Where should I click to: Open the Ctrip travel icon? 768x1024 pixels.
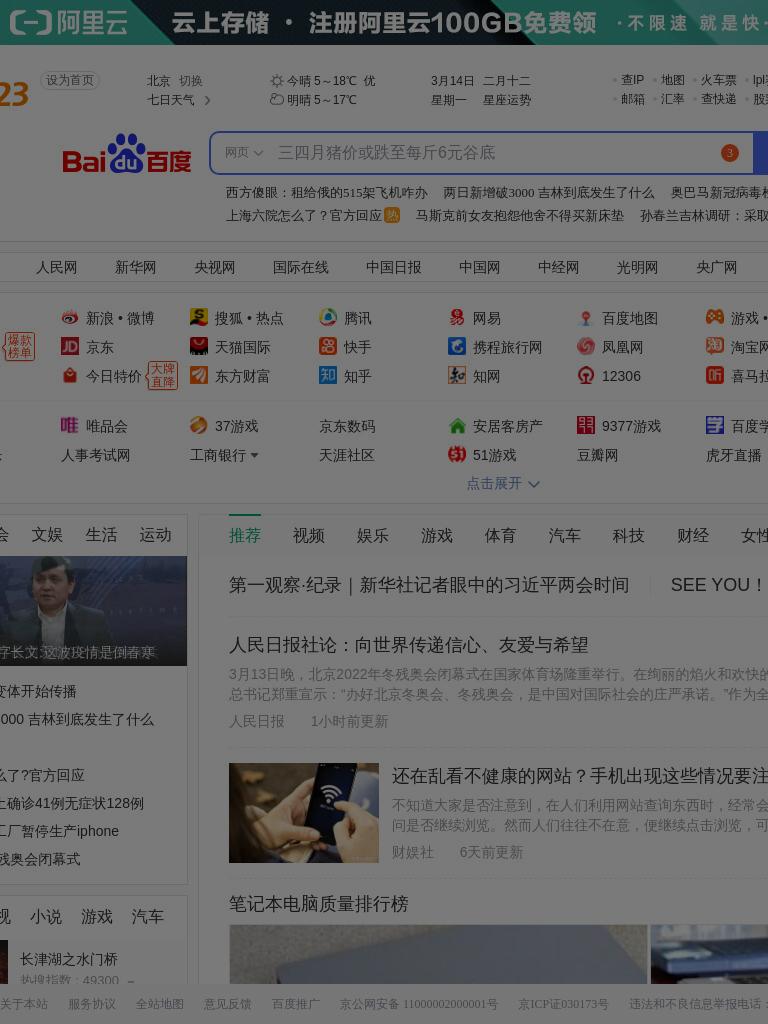[456, 346]
